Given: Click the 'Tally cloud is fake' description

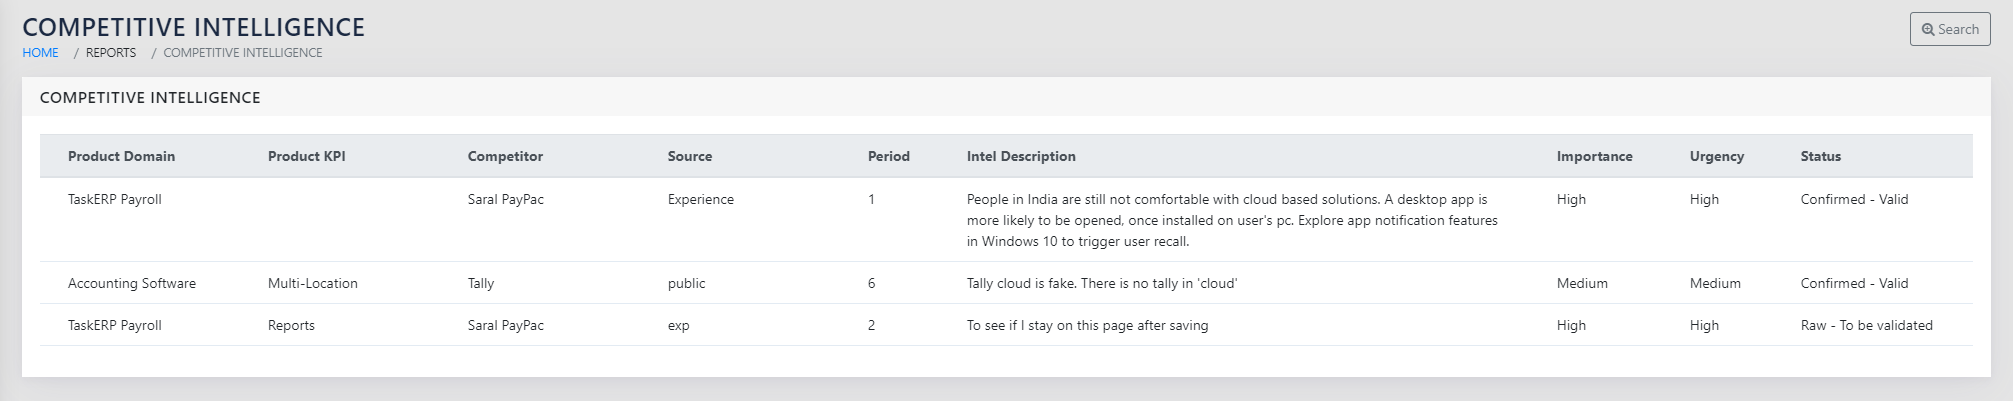Looking at the screenshot, I should coord(1101,284).
